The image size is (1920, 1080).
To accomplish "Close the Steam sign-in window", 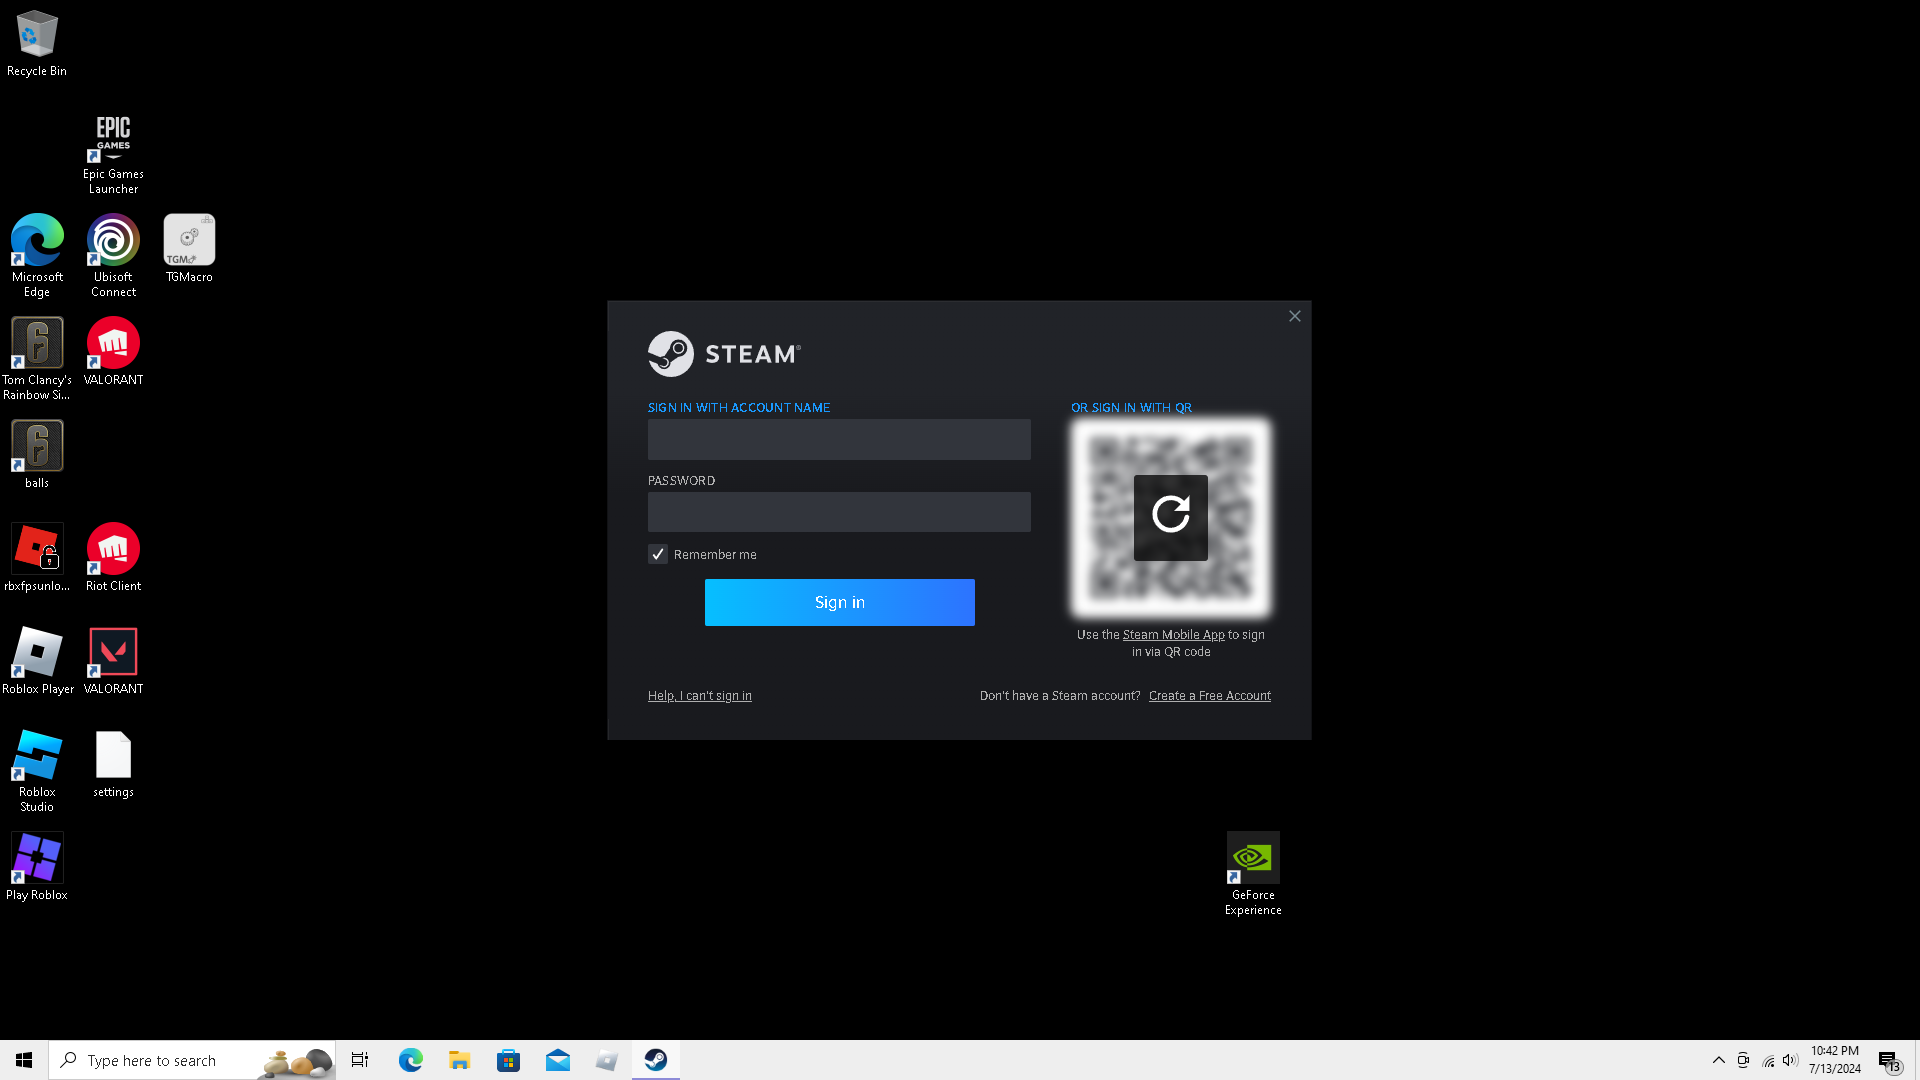I will [1295, 316].
